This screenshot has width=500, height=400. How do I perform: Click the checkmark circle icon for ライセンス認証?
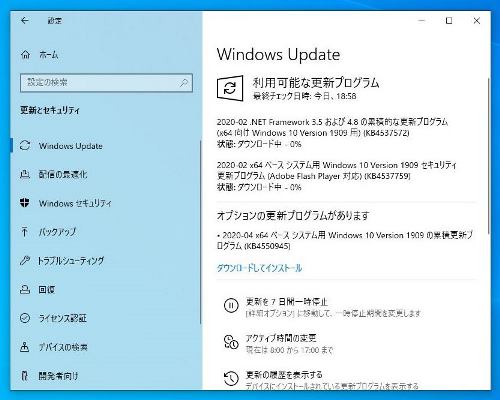(25, 318)
